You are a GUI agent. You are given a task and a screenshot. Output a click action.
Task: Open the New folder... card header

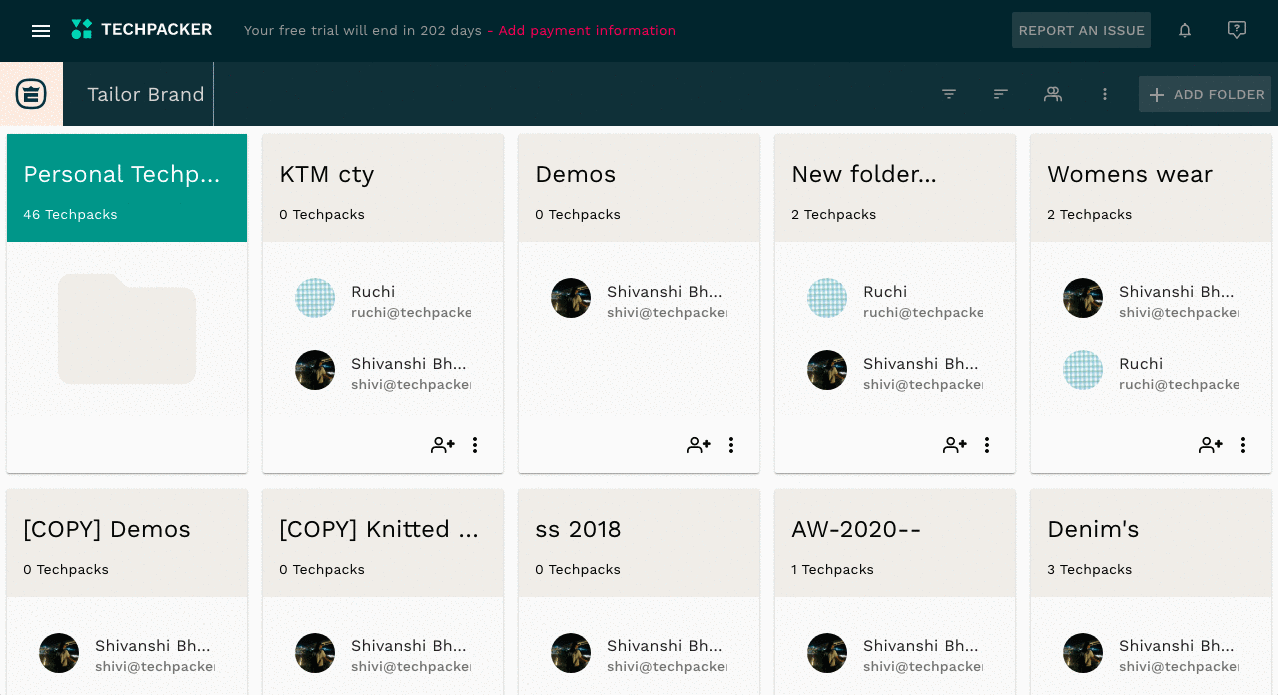895,188
